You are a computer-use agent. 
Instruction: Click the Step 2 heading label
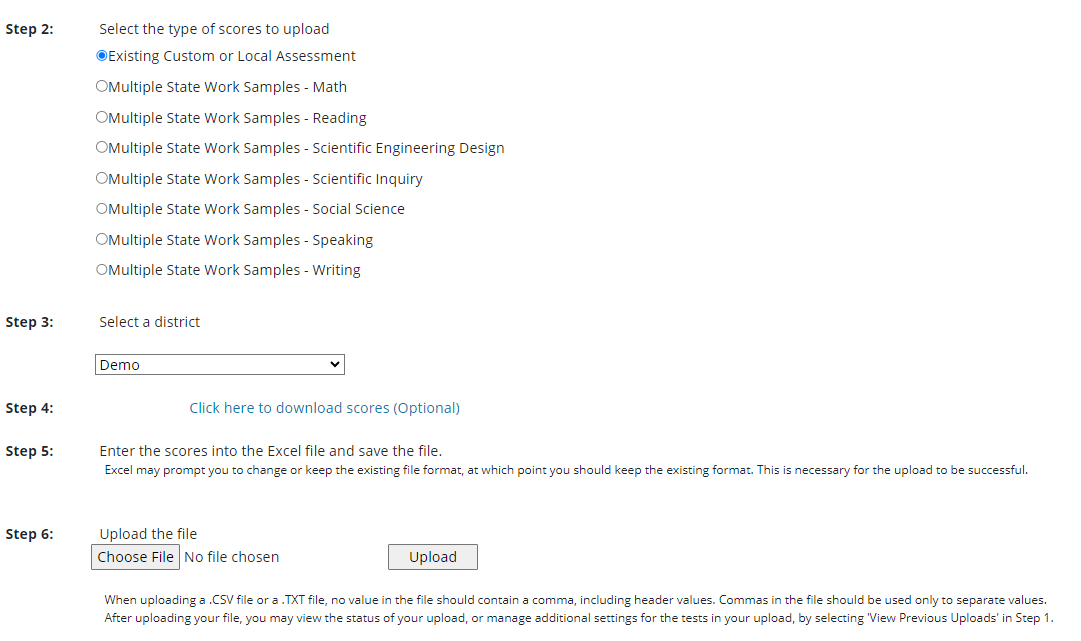30,29
